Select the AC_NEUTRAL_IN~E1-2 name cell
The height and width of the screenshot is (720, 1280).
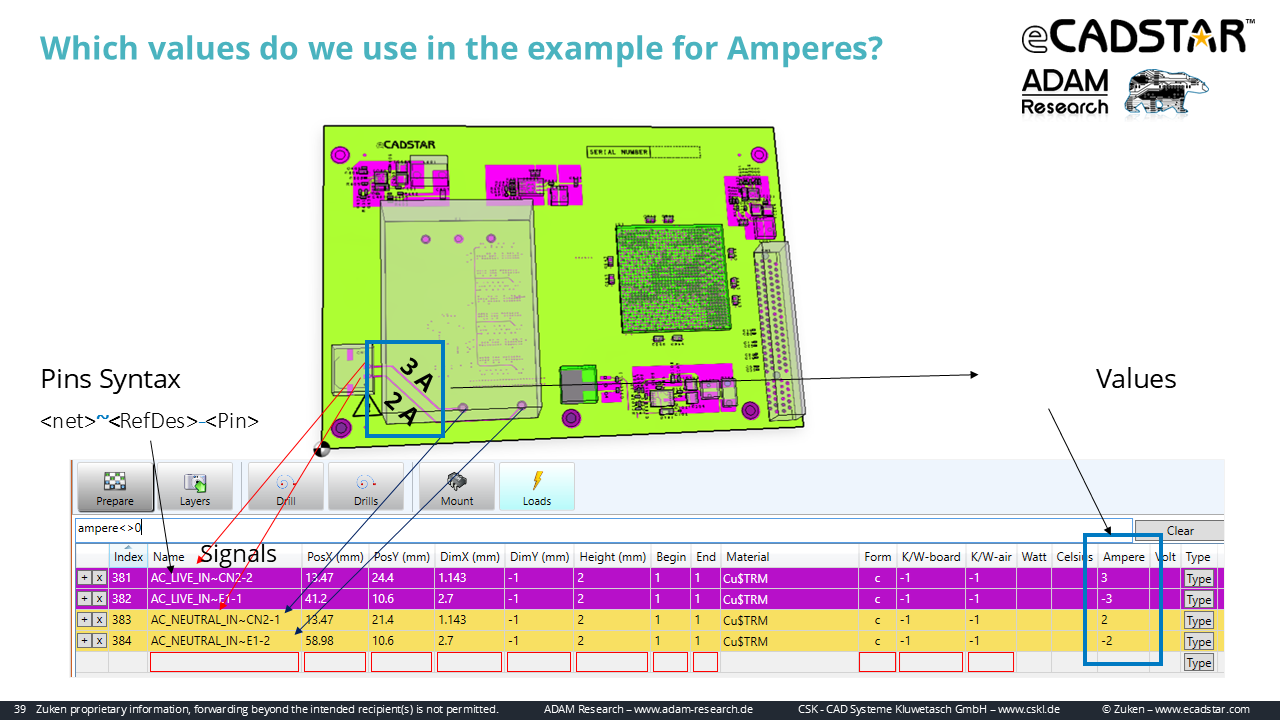tap(225, 641)
